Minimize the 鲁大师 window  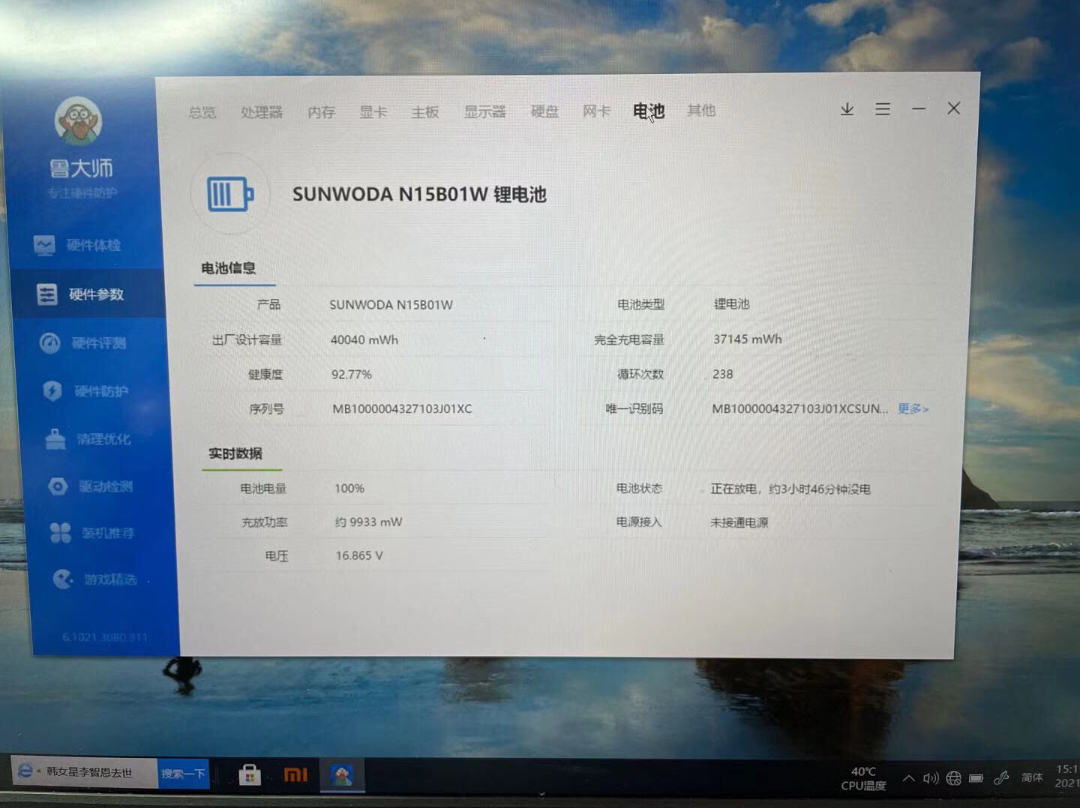(919, 109)
